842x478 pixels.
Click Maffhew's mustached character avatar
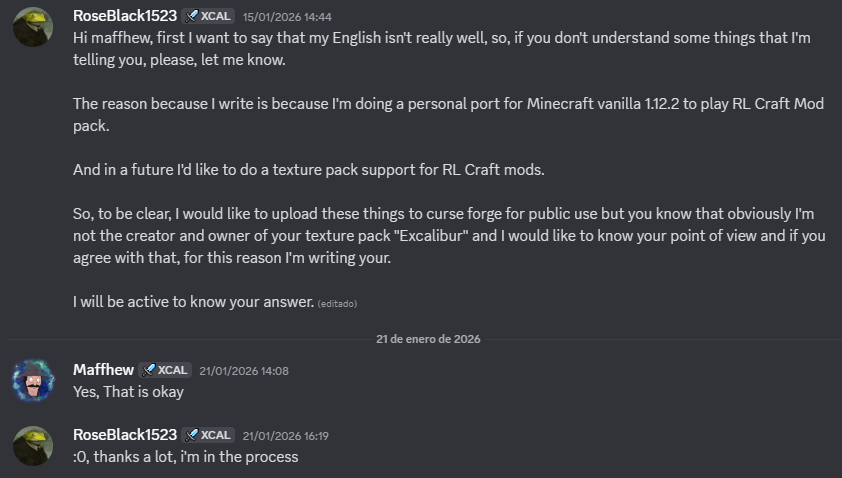[x=33, y=381]
